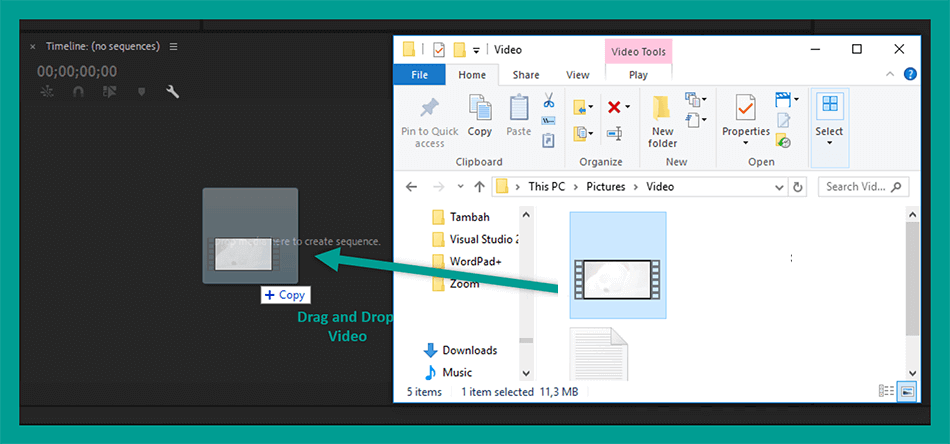
Task: Click the Edit icon in Open group
Action: 783,121
